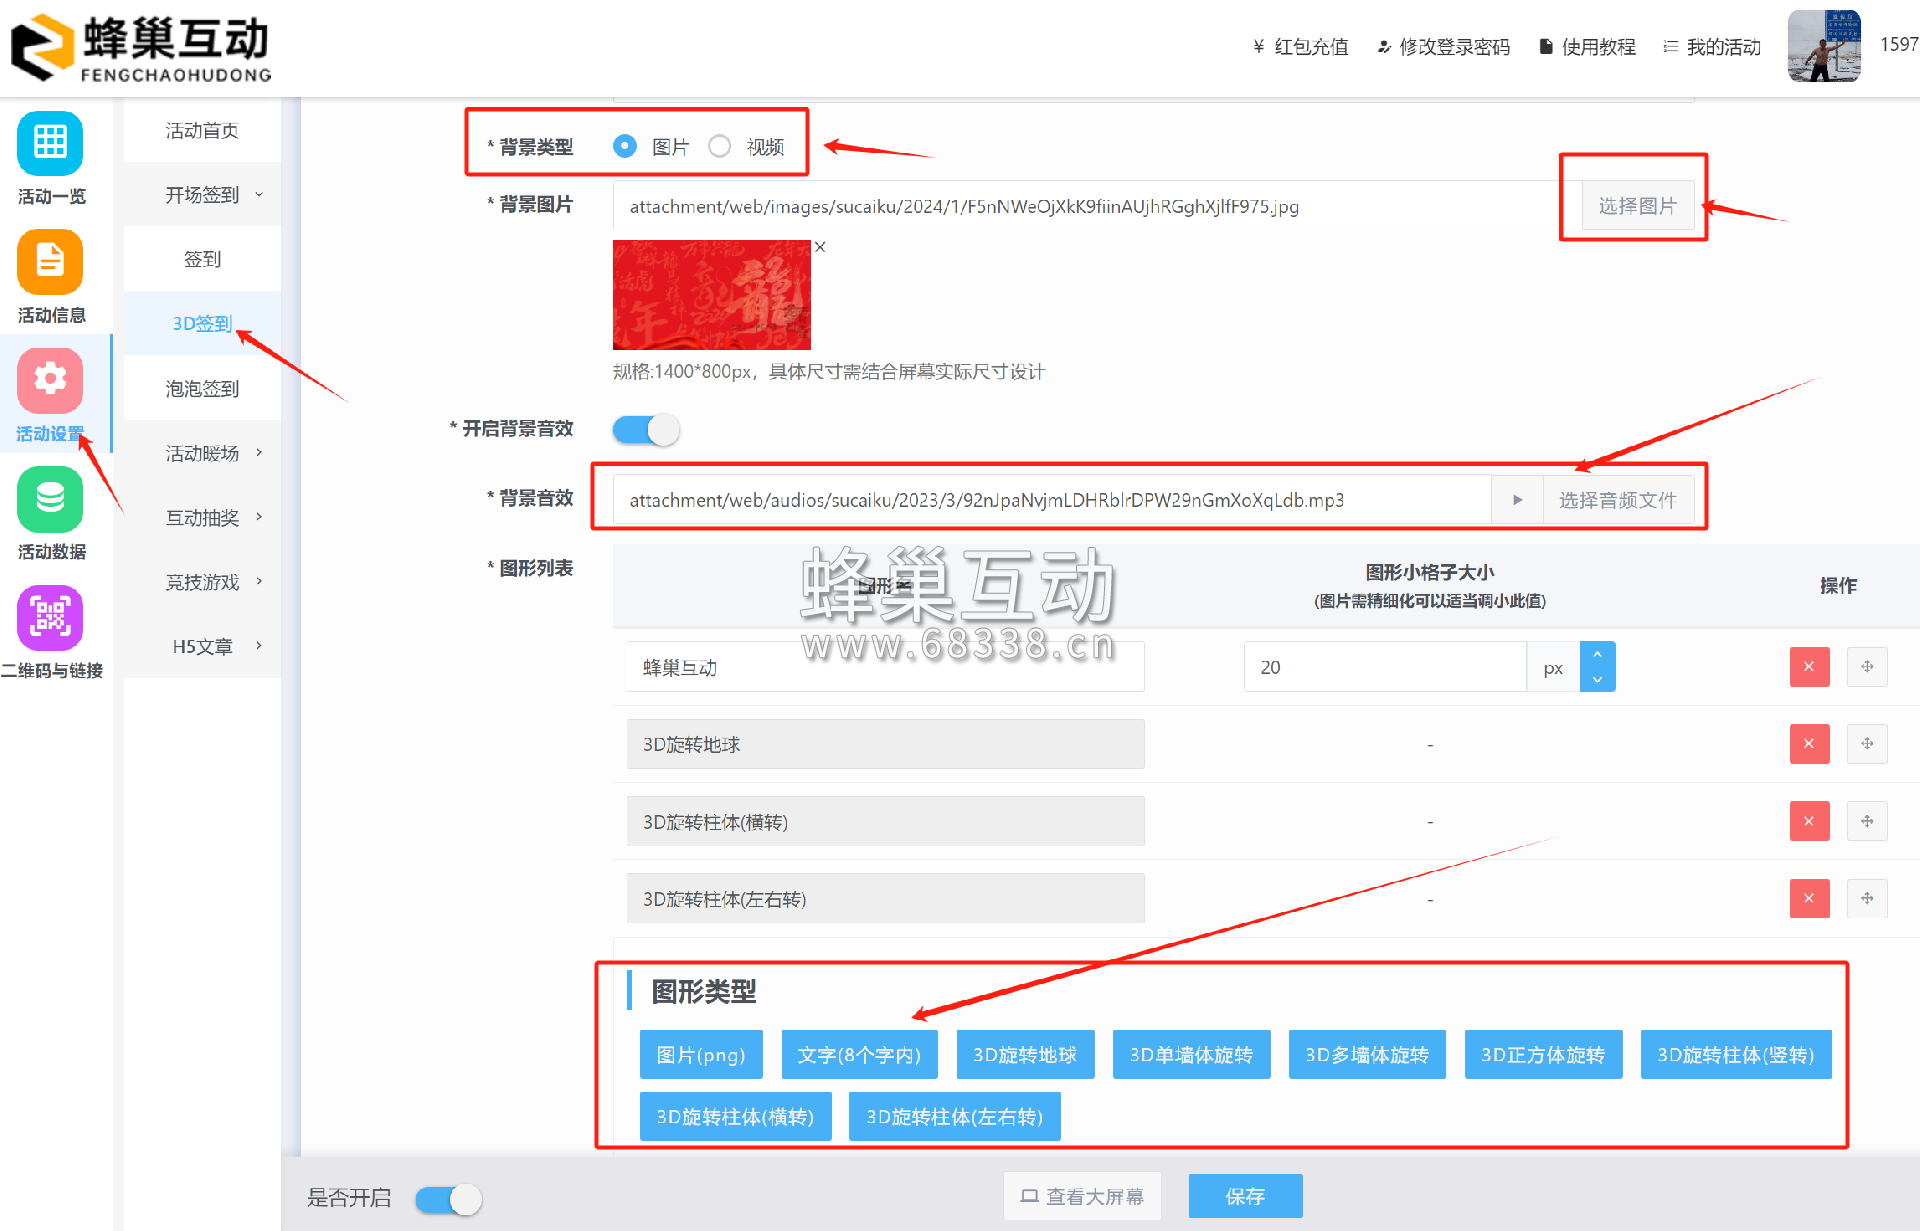The height and width of the screenshot is (1231, 1920).
Task: Open 活动数据 database icon in sidebar
Action: coord(50,499)
